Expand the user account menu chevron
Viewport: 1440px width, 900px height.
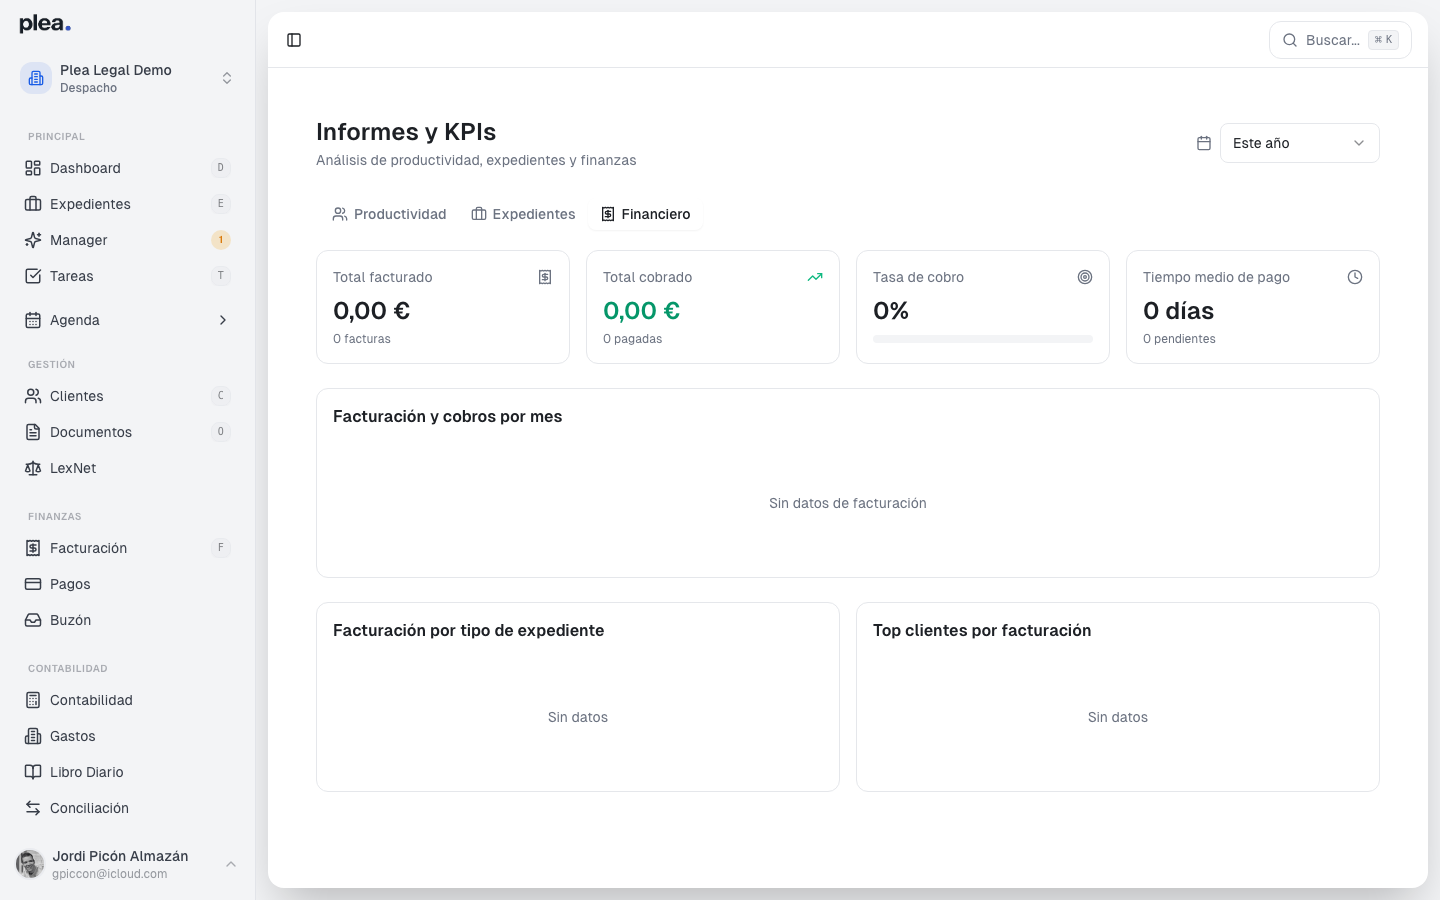pyautogui.click(x=231, y=864)
